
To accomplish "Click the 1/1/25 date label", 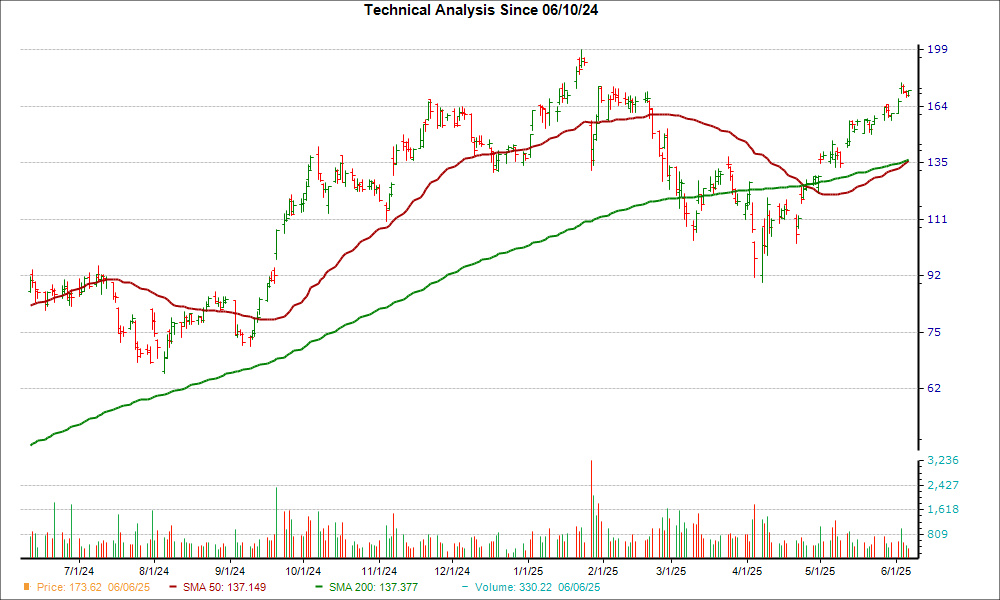I will (x=528, y=571).
